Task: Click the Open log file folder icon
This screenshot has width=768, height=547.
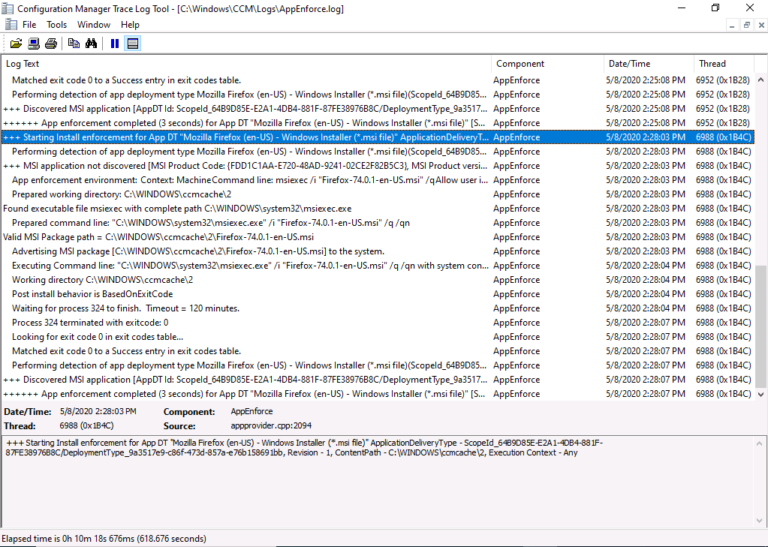Action: pyautogui.click(x=16, y=43)
